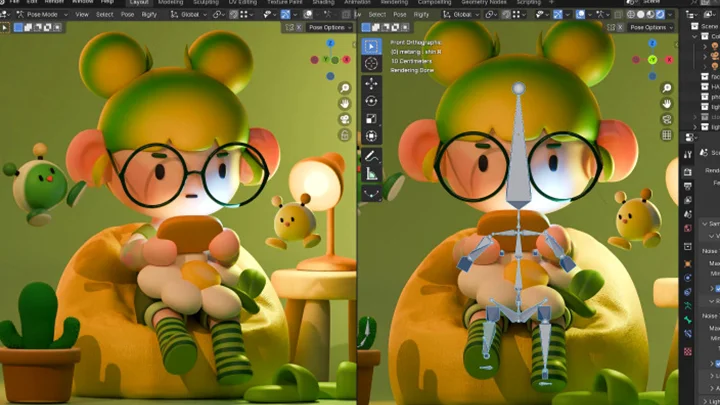
Task: Toggle the highlighted gizmo button in left header
Action: pyautogui.click(x=285, y=15)
